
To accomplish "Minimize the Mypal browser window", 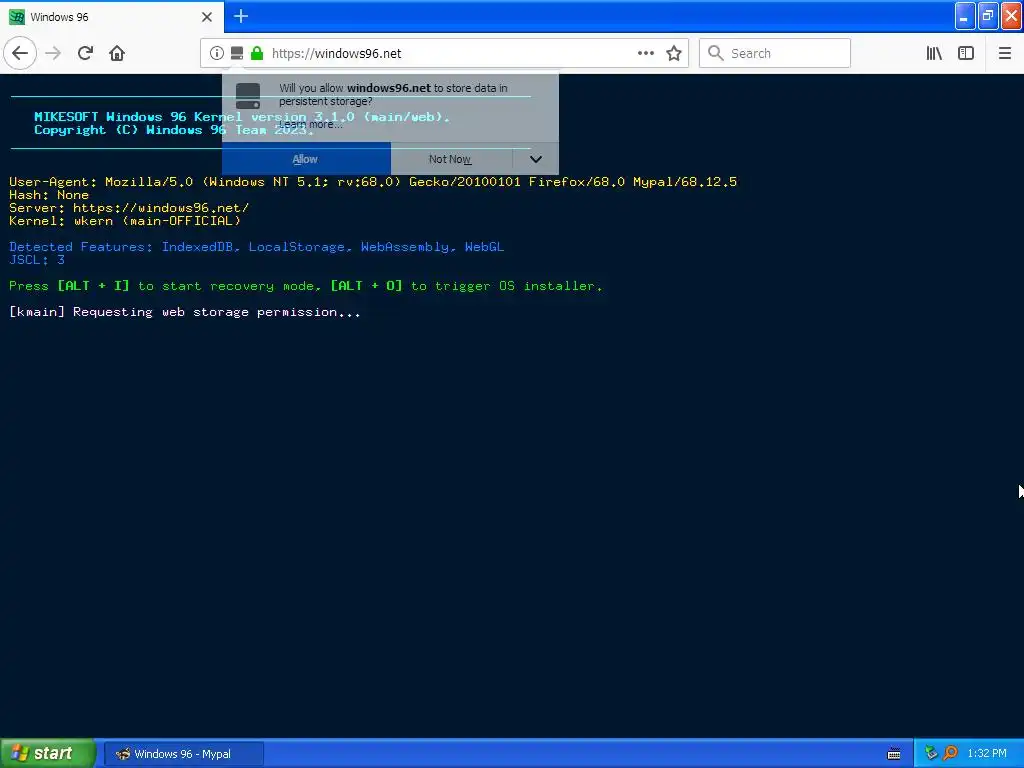I will (965, 16).
